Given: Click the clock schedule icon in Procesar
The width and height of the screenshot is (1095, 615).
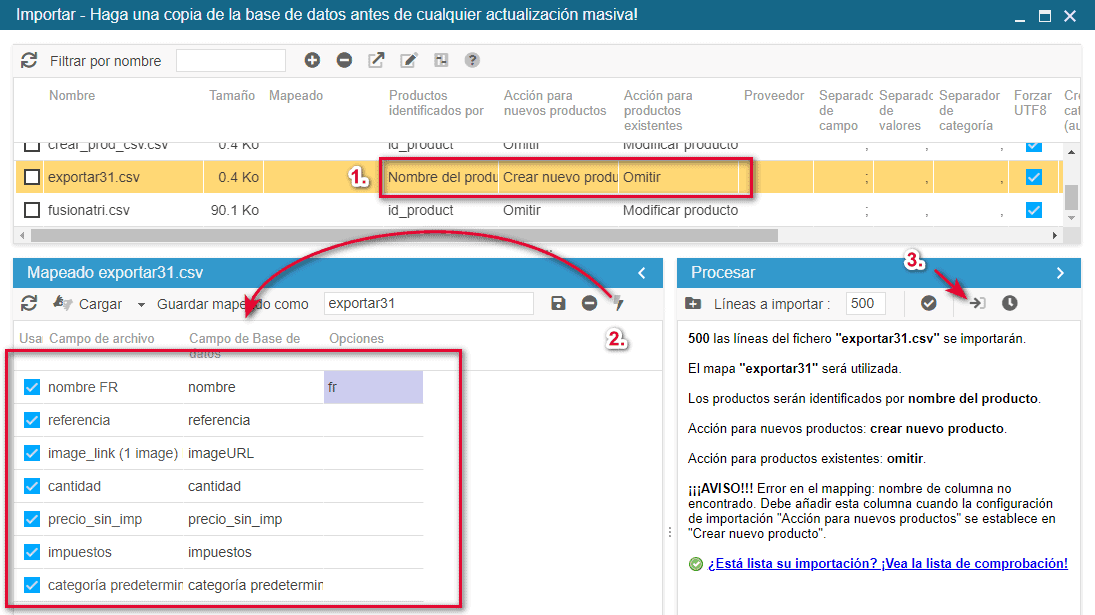Looking at the screenshot, I should click(x=1009, y=303).
